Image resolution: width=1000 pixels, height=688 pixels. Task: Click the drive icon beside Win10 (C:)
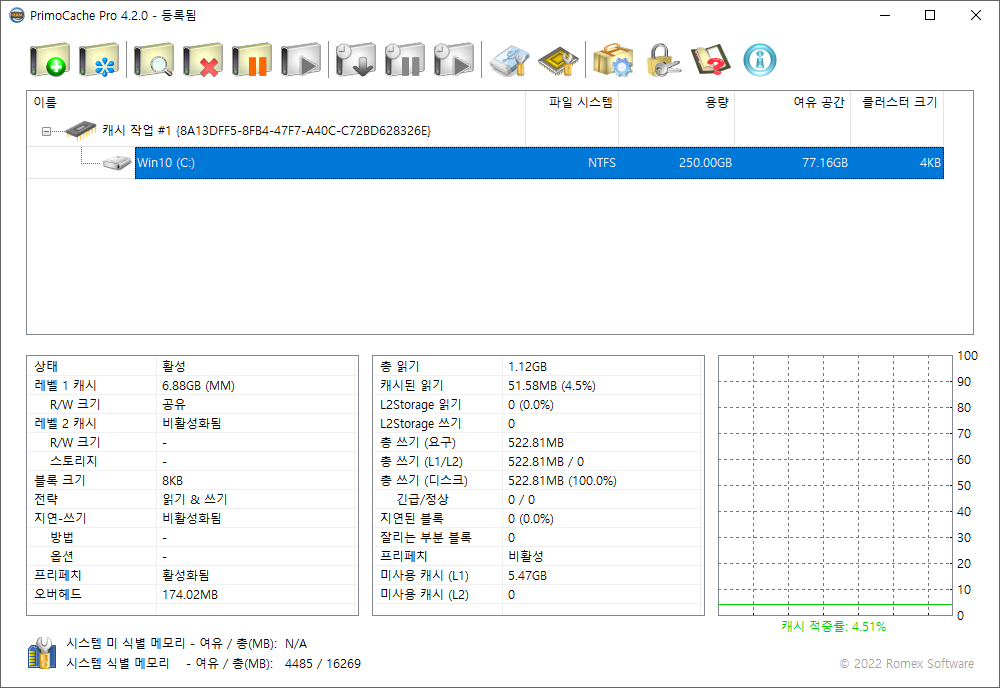117,163
